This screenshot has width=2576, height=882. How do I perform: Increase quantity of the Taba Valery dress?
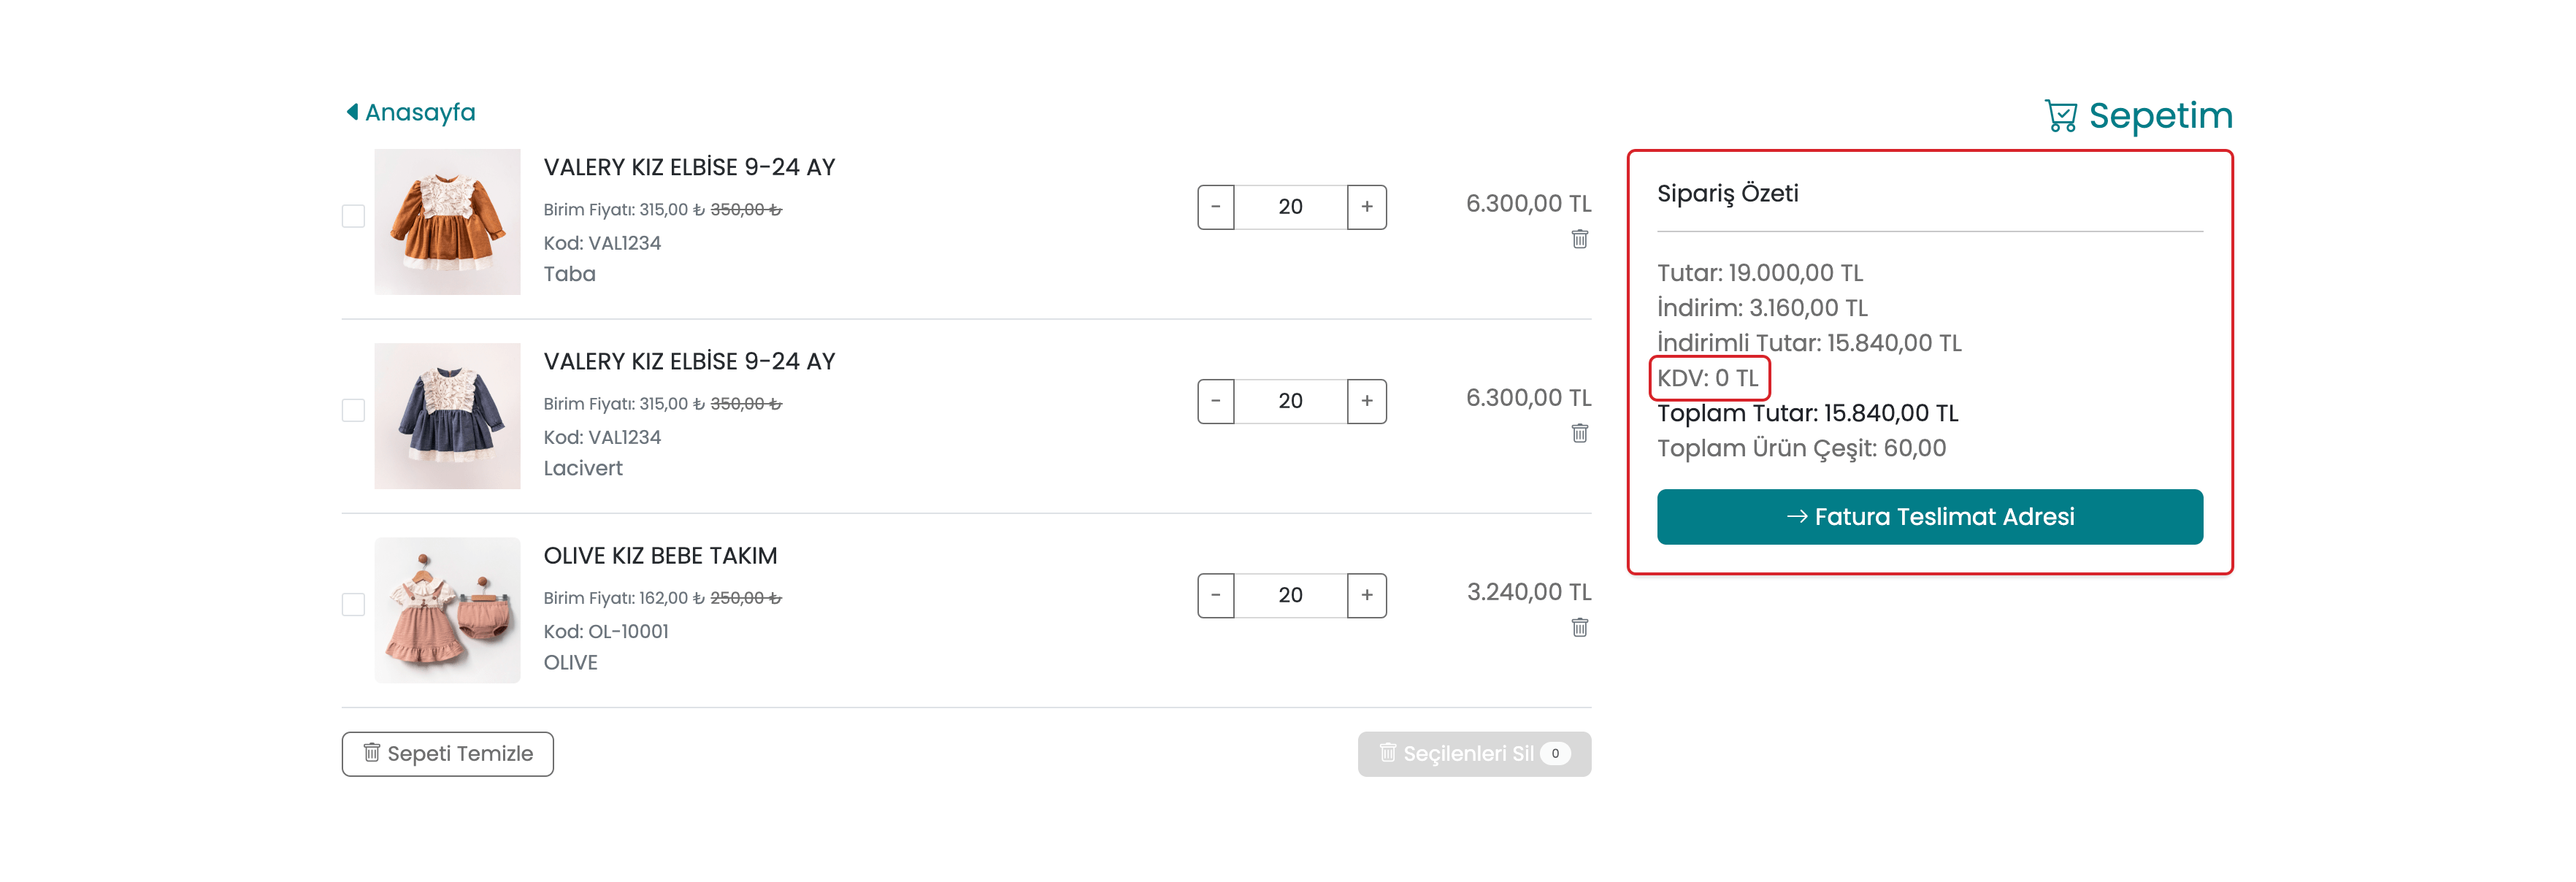(1366, 207)
